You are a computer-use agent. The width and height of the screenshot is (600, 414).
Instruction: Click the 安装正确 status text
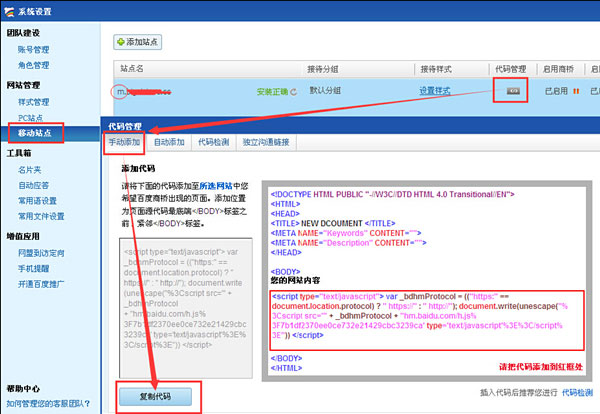tap(272, 92)
